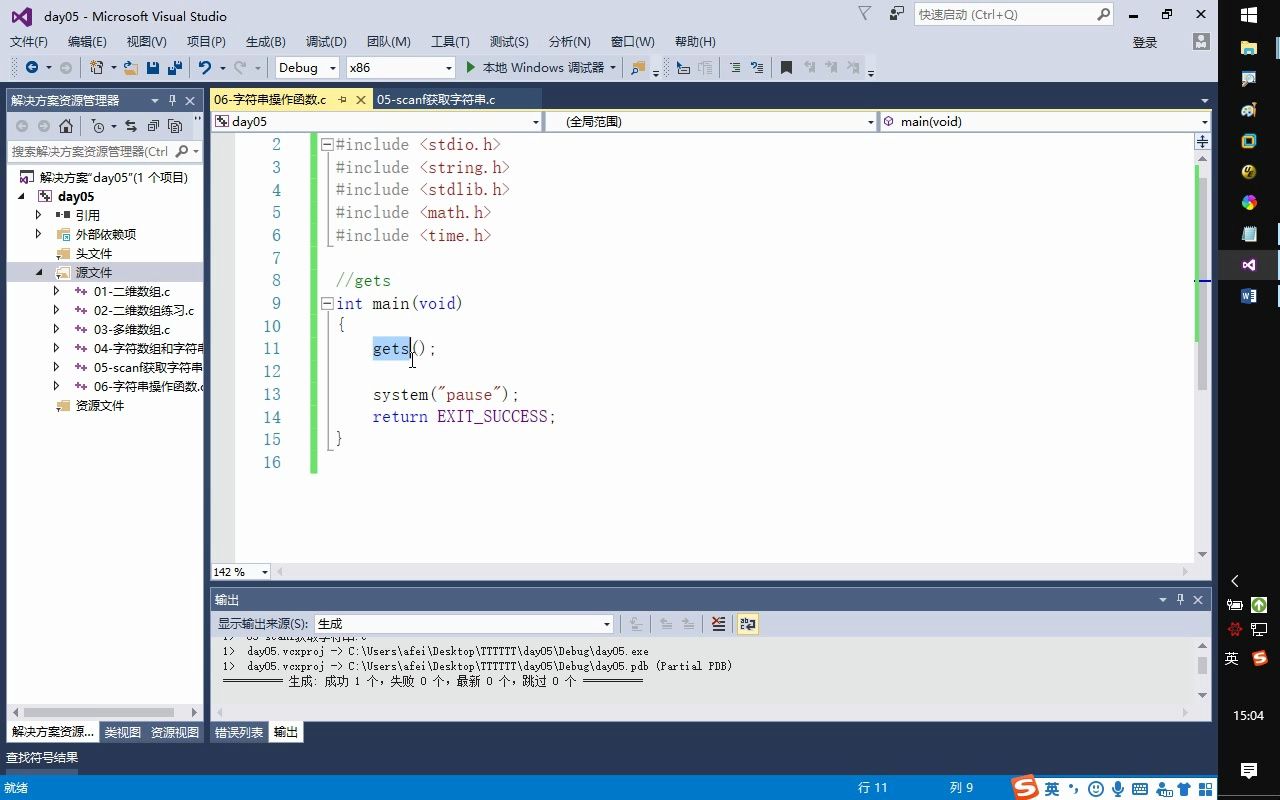
Task: Click the open file folder icon
Action: pyautogui.click(x=131, y=68)
